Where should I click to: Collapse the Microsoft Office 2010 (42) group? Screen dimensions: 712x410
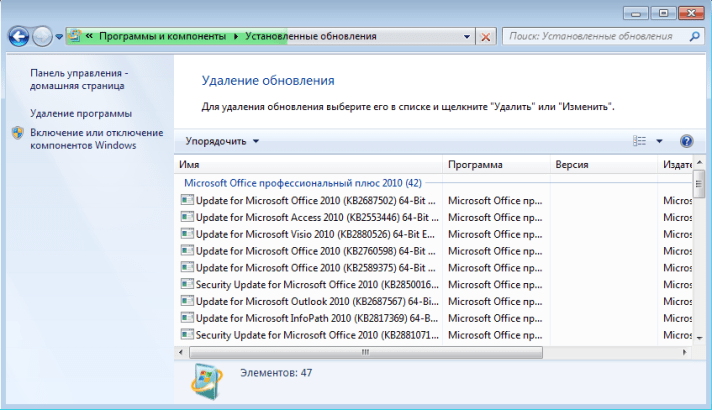coord(302,183)
